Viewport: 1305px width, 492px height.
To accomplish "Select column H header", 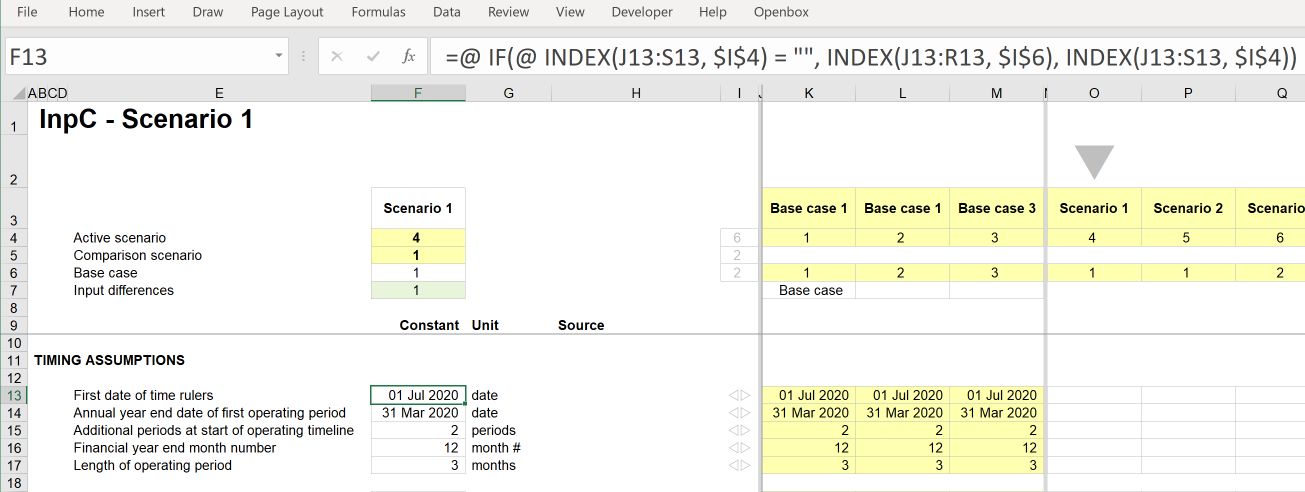I will tap(635, 93).
